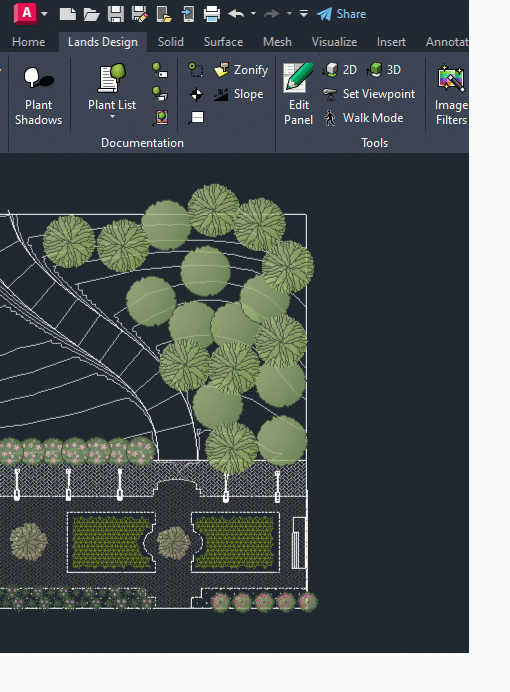Open the Edit Panel

[x=299, y=95]
